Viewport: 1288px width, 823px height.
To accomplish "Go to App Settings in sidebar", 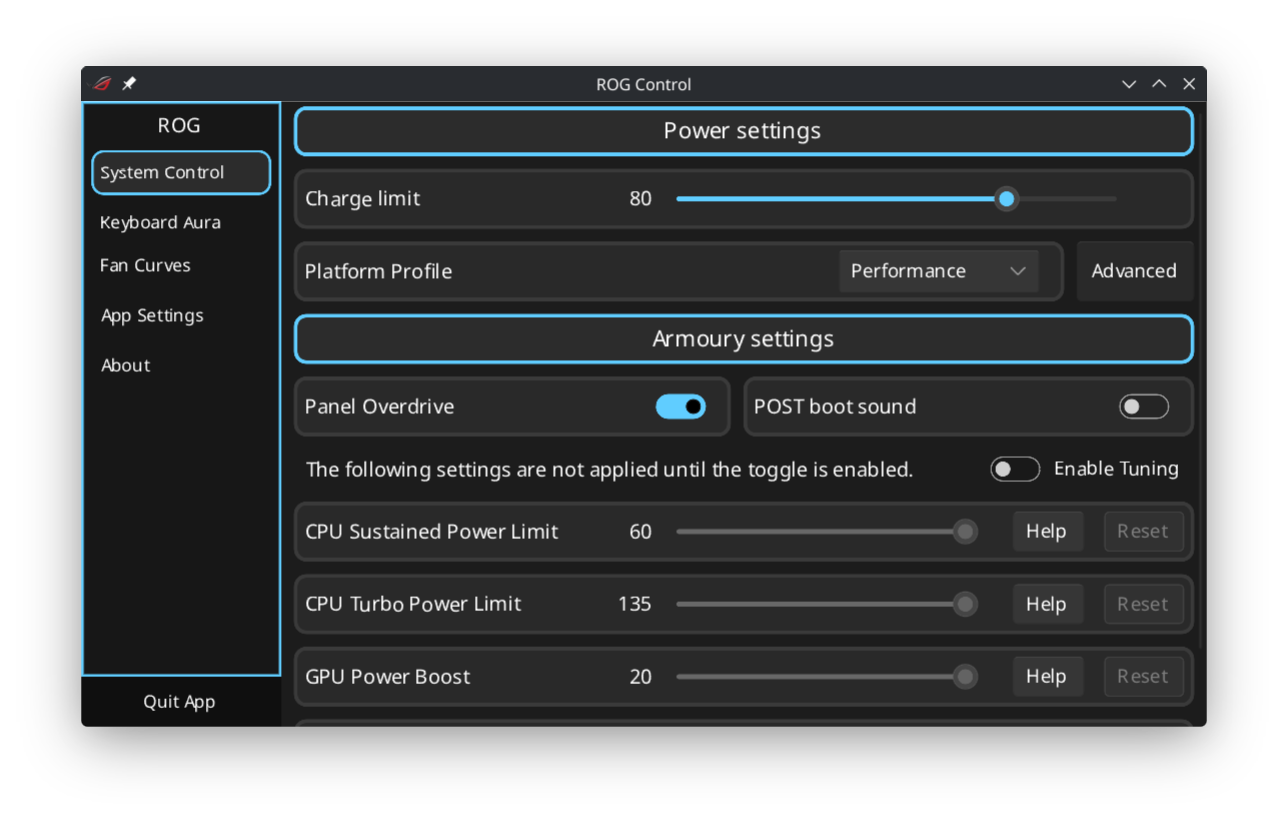I will pyautogui.click(x=152, y=315).
